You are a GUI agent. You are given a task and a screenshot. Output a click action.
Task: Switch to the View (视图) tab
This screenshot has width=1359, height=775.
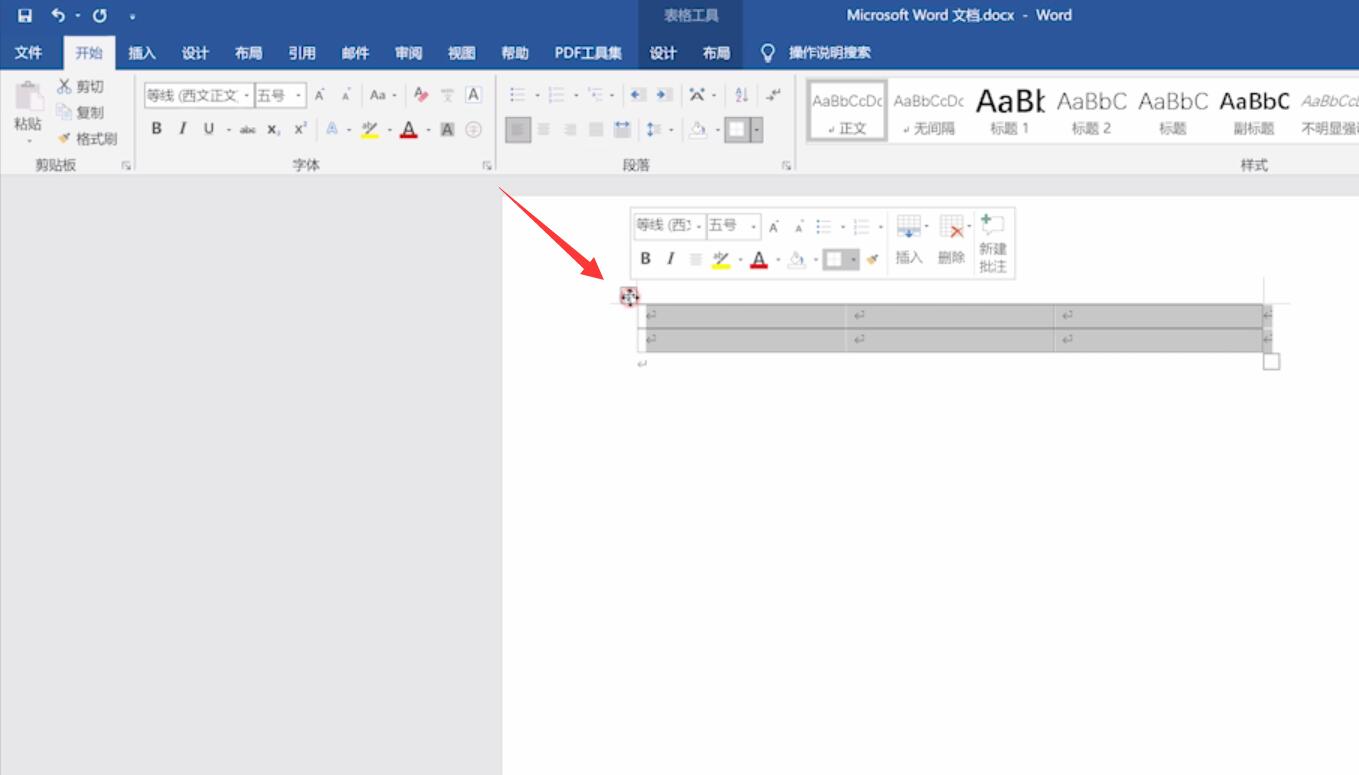click(461, 53)
